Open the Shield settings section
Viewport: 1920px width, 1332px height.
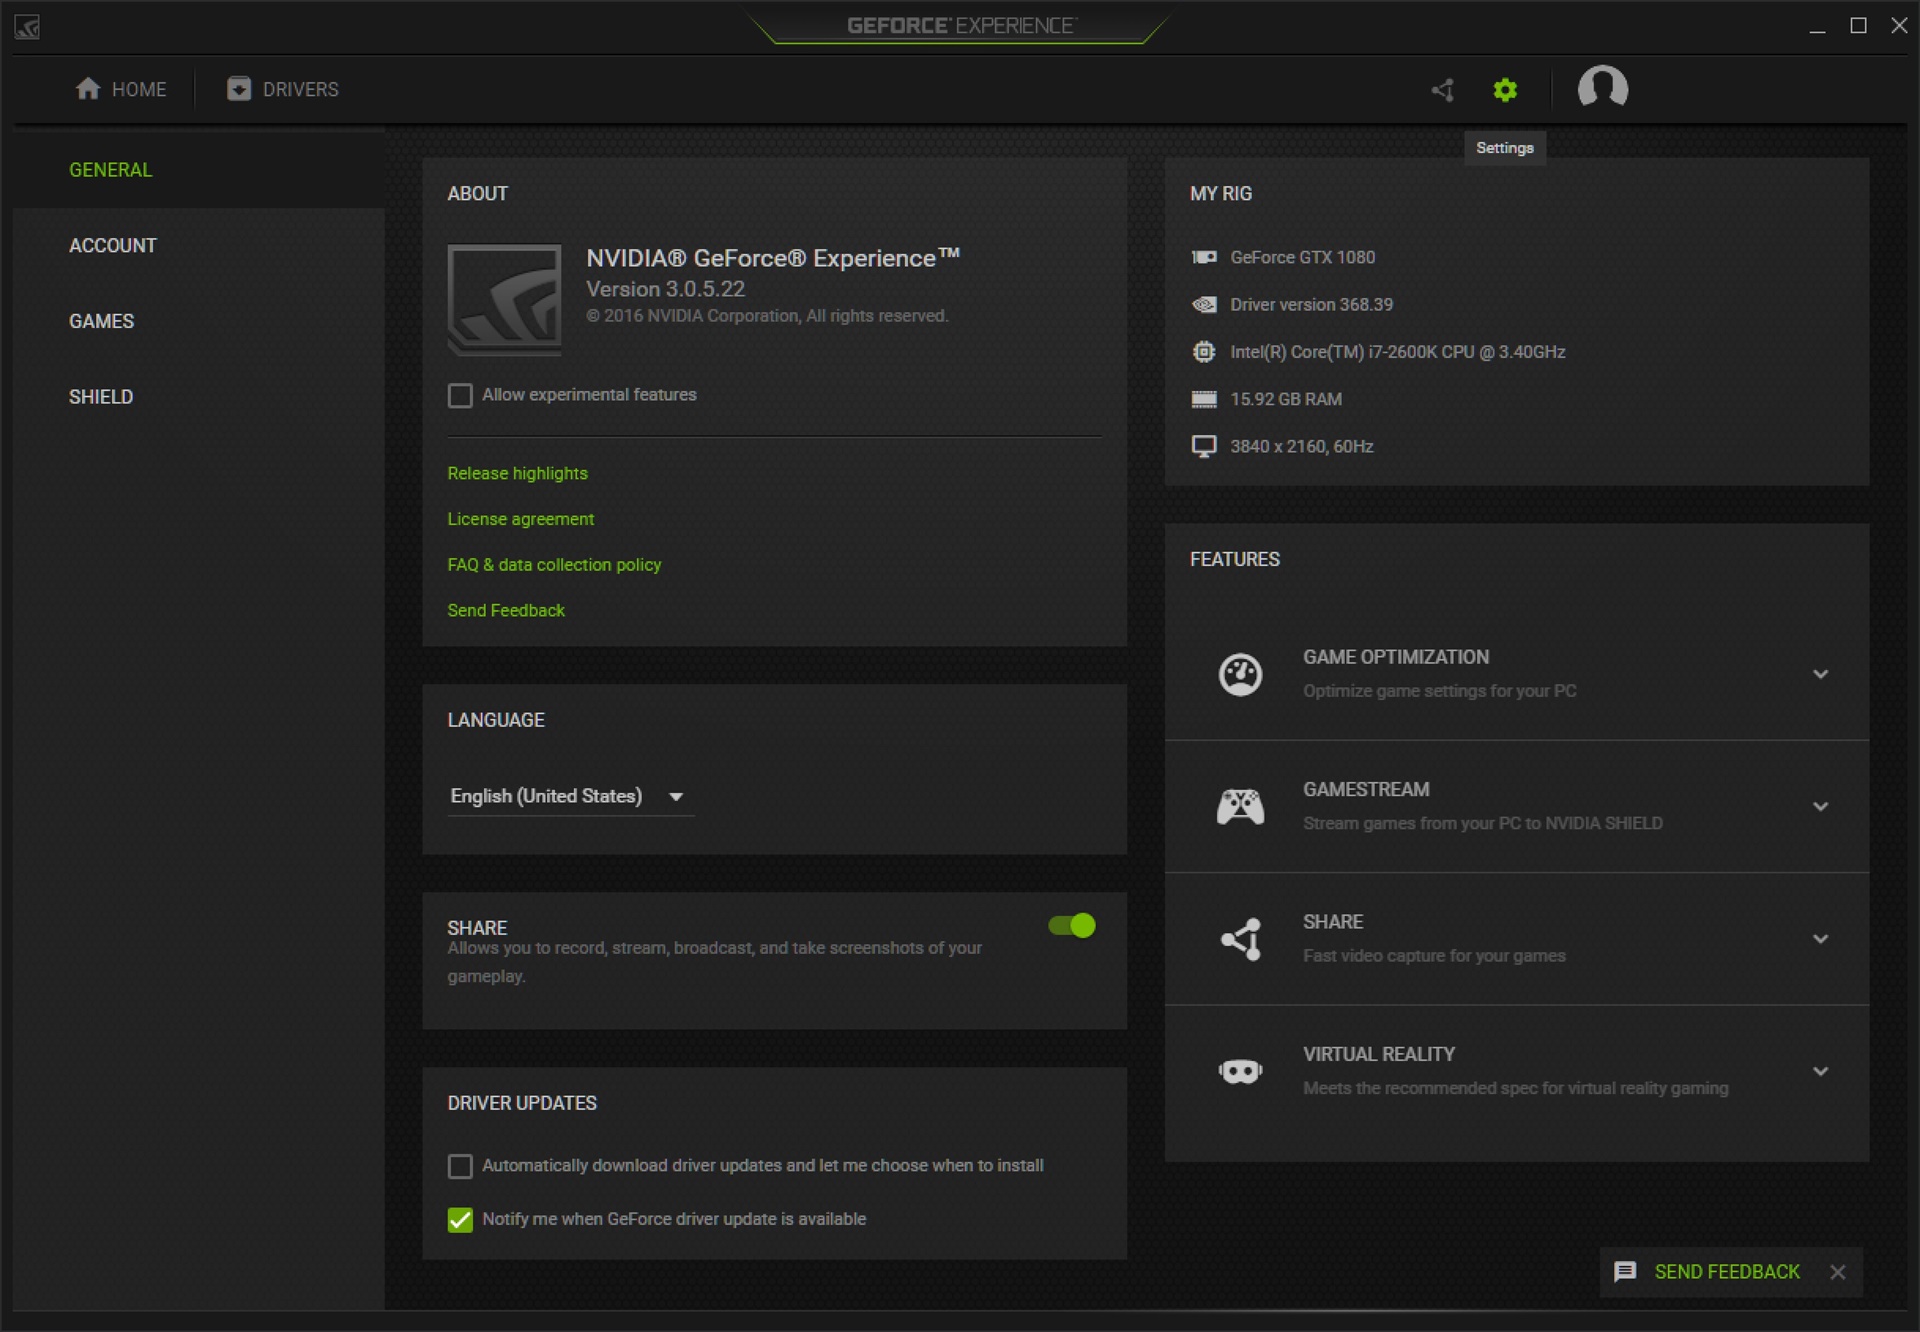tap(101, 397)
